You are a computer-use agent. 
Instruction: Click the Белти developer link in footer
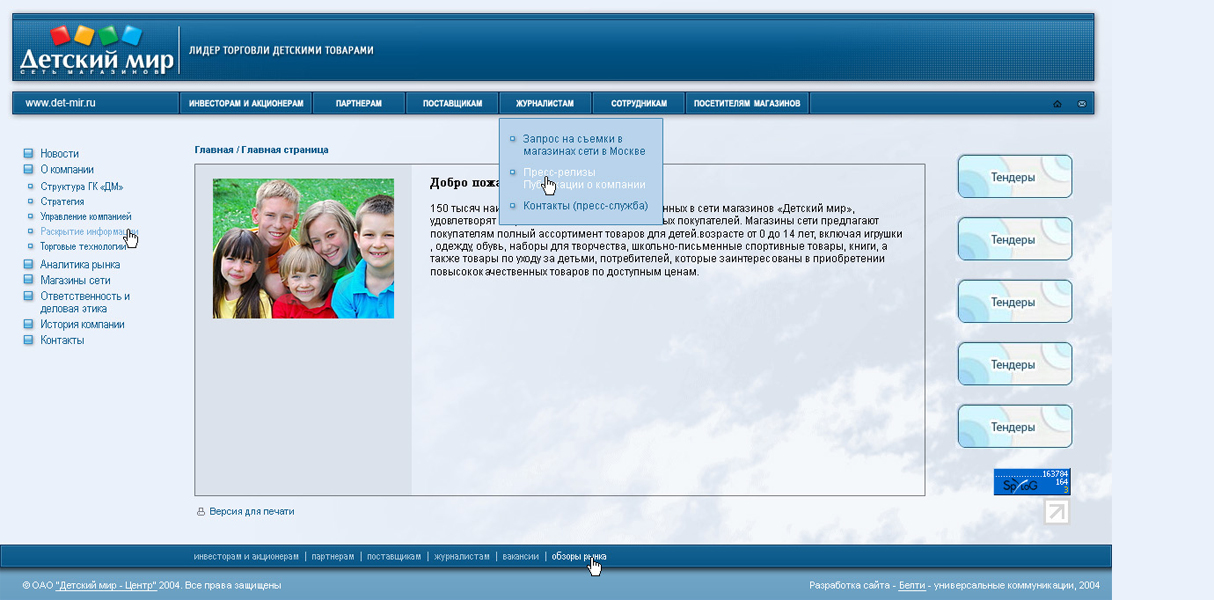912,586
